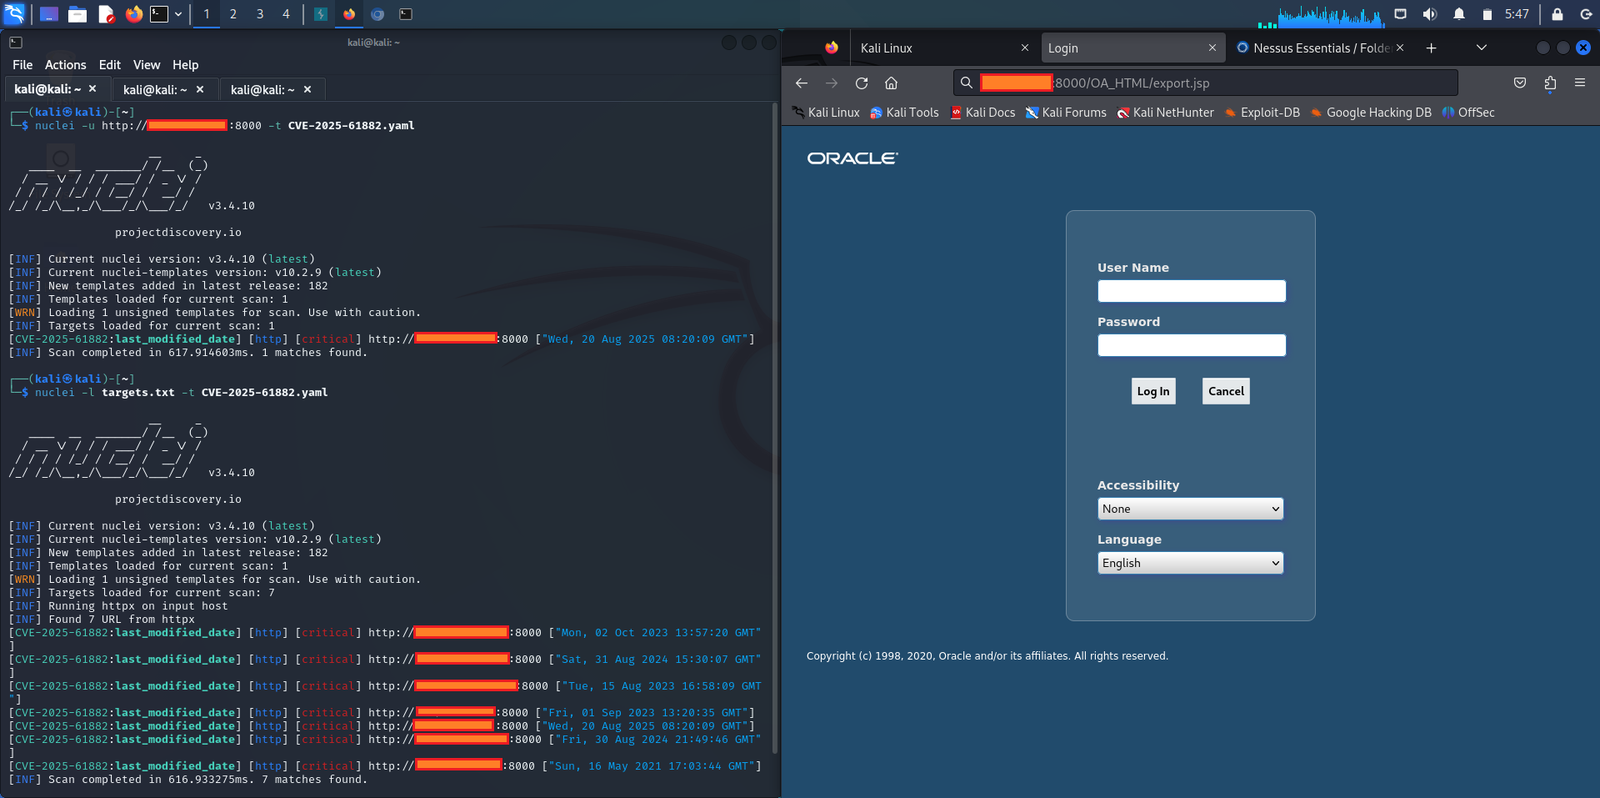Open the Kali applications menu
This screenshot has height=798, width=1600.
tap(14, 14)
